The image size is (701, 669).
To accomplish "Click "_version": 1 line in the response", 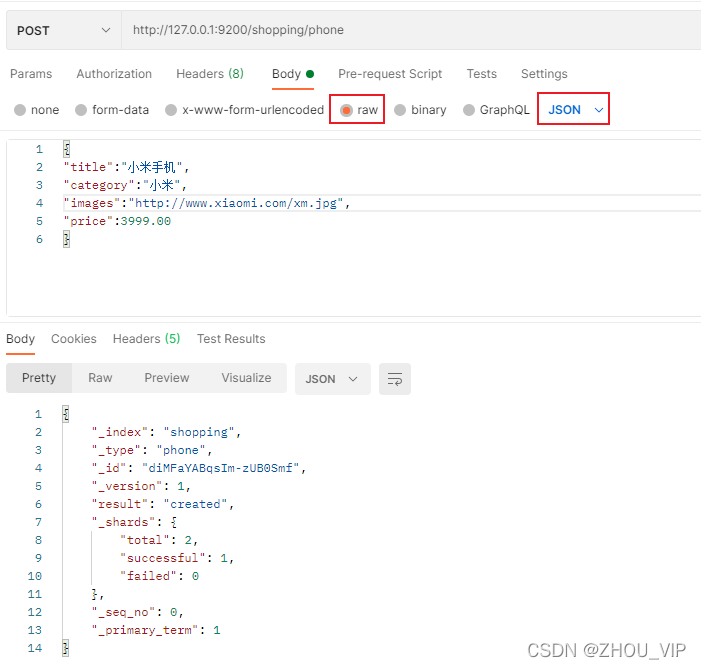I will 141,486.
